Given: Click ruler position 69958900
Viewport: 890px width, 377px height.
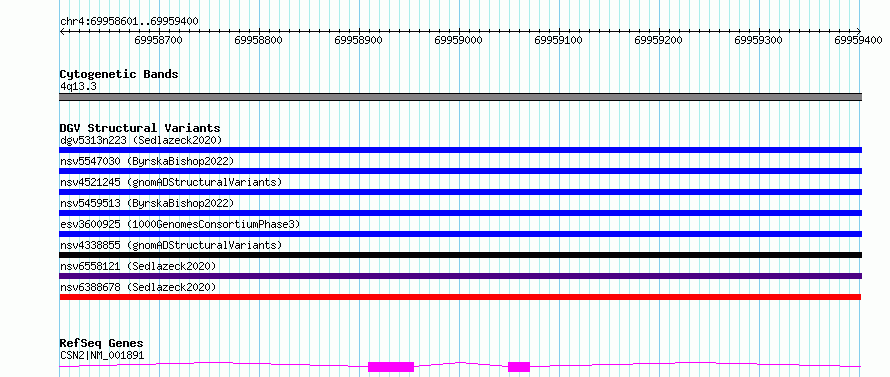Looking at the screenshot, I should point(359,40).
